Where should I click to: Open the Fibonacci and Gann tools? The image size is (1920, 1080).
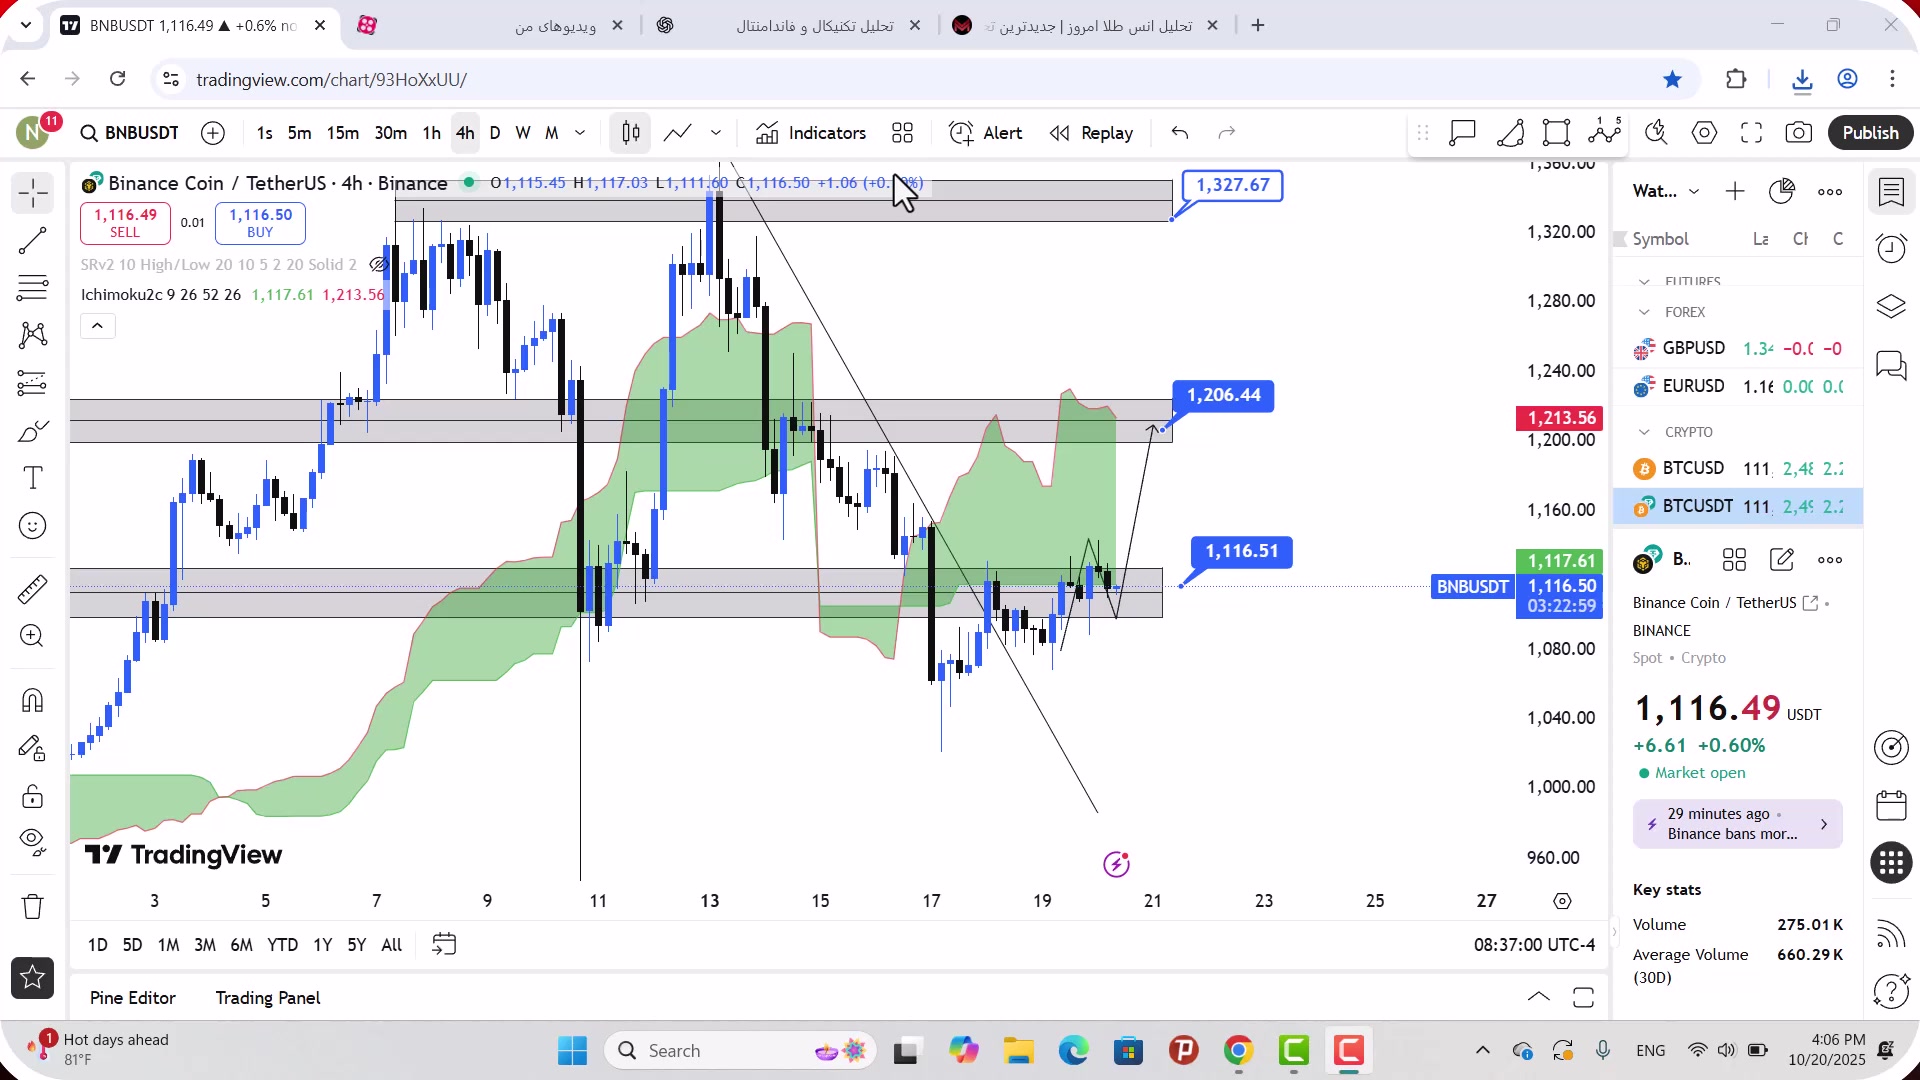click(x=33, y=288)
